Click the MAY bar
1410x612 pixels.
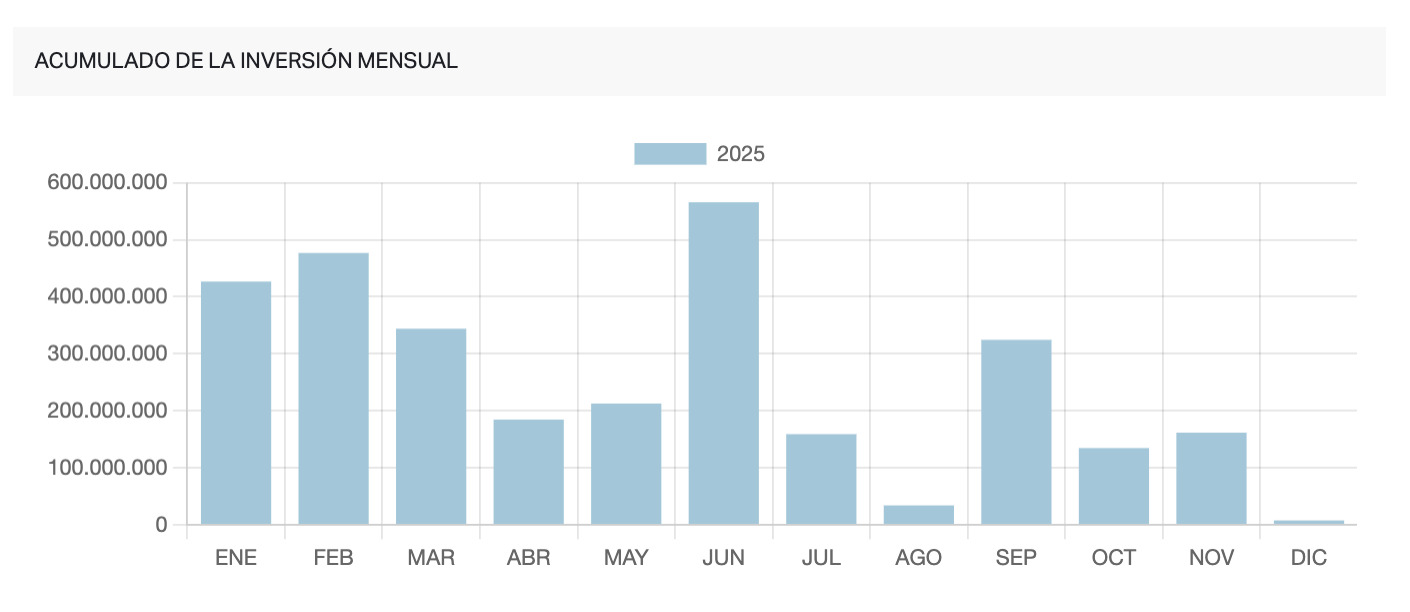point(626,464)
